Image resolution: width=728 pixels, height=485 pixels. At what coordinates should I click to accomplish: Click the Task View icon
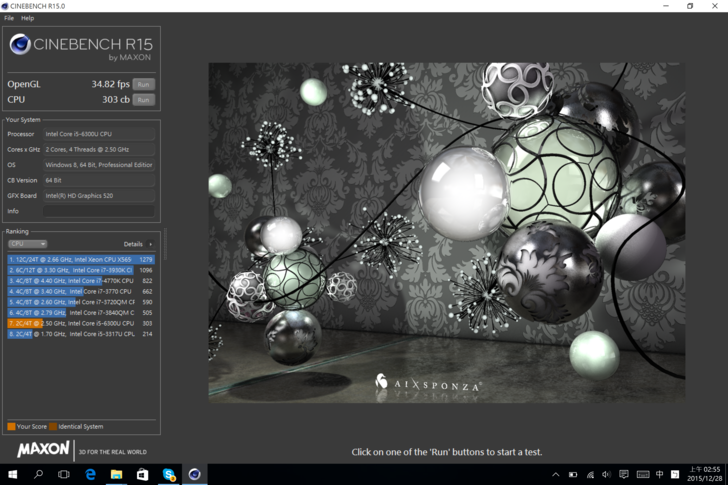[x=64, y=474]
